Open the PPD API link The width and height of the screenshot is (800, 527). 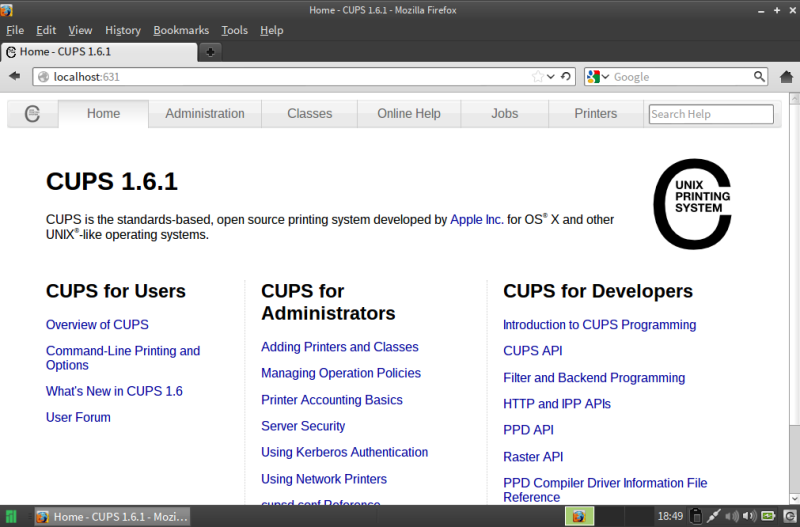[528, 430]
